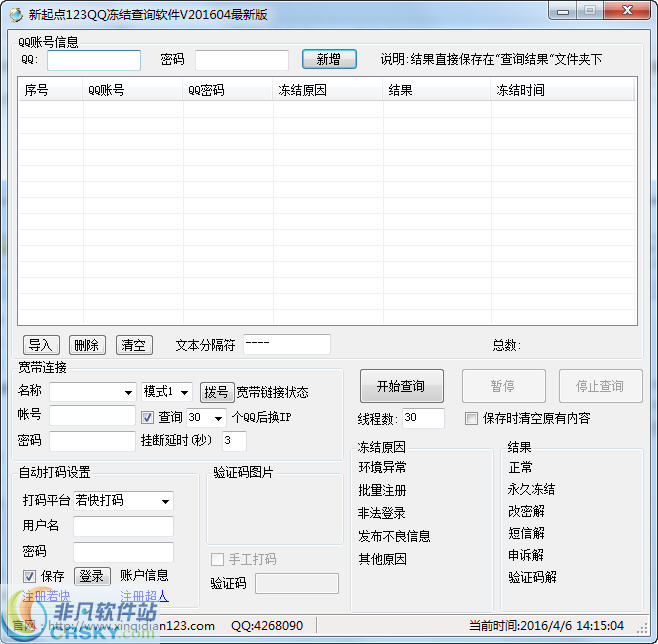The height and width of the screenshot is (644, 658).
Task: Click the 环境异常 freeze reason label
Action: pos(382,467)
